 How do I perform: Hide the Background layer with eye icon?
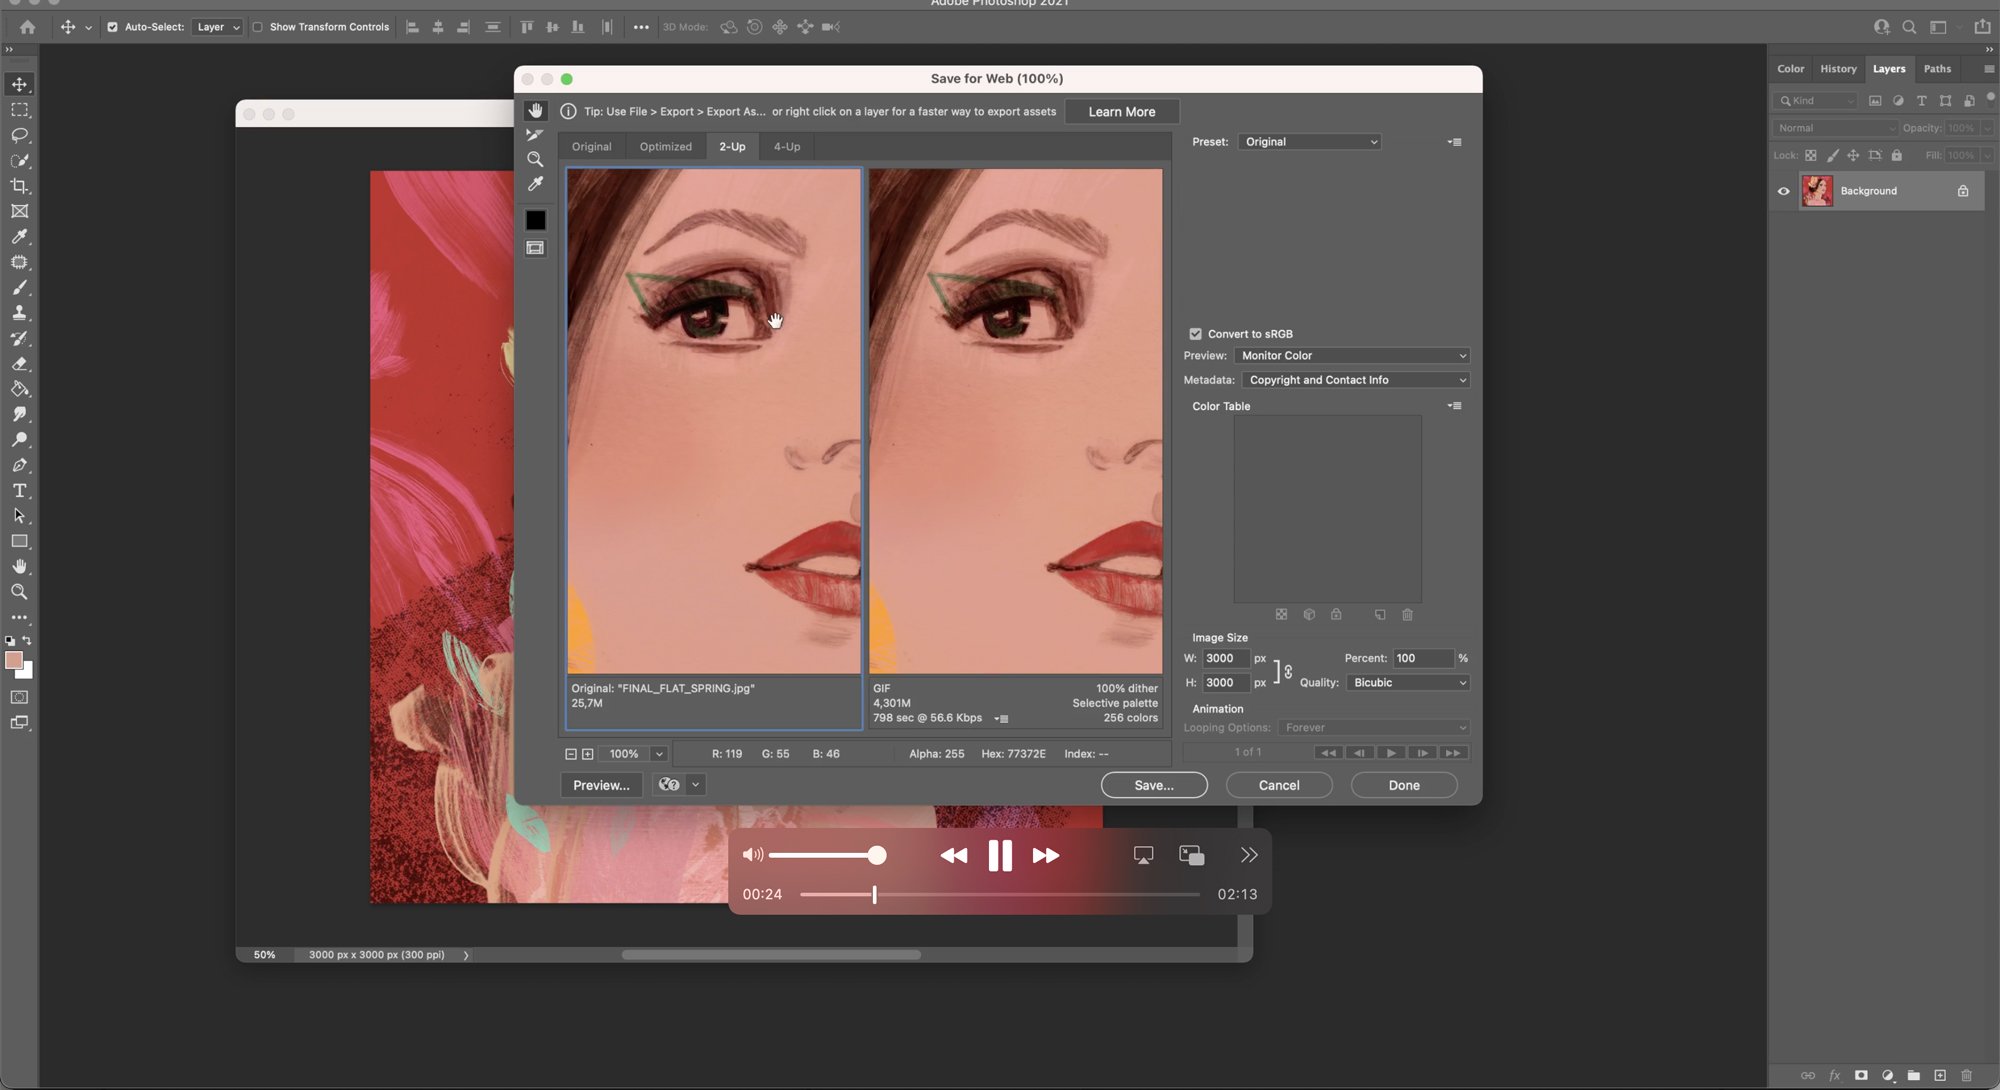[x=1783, y=191]
